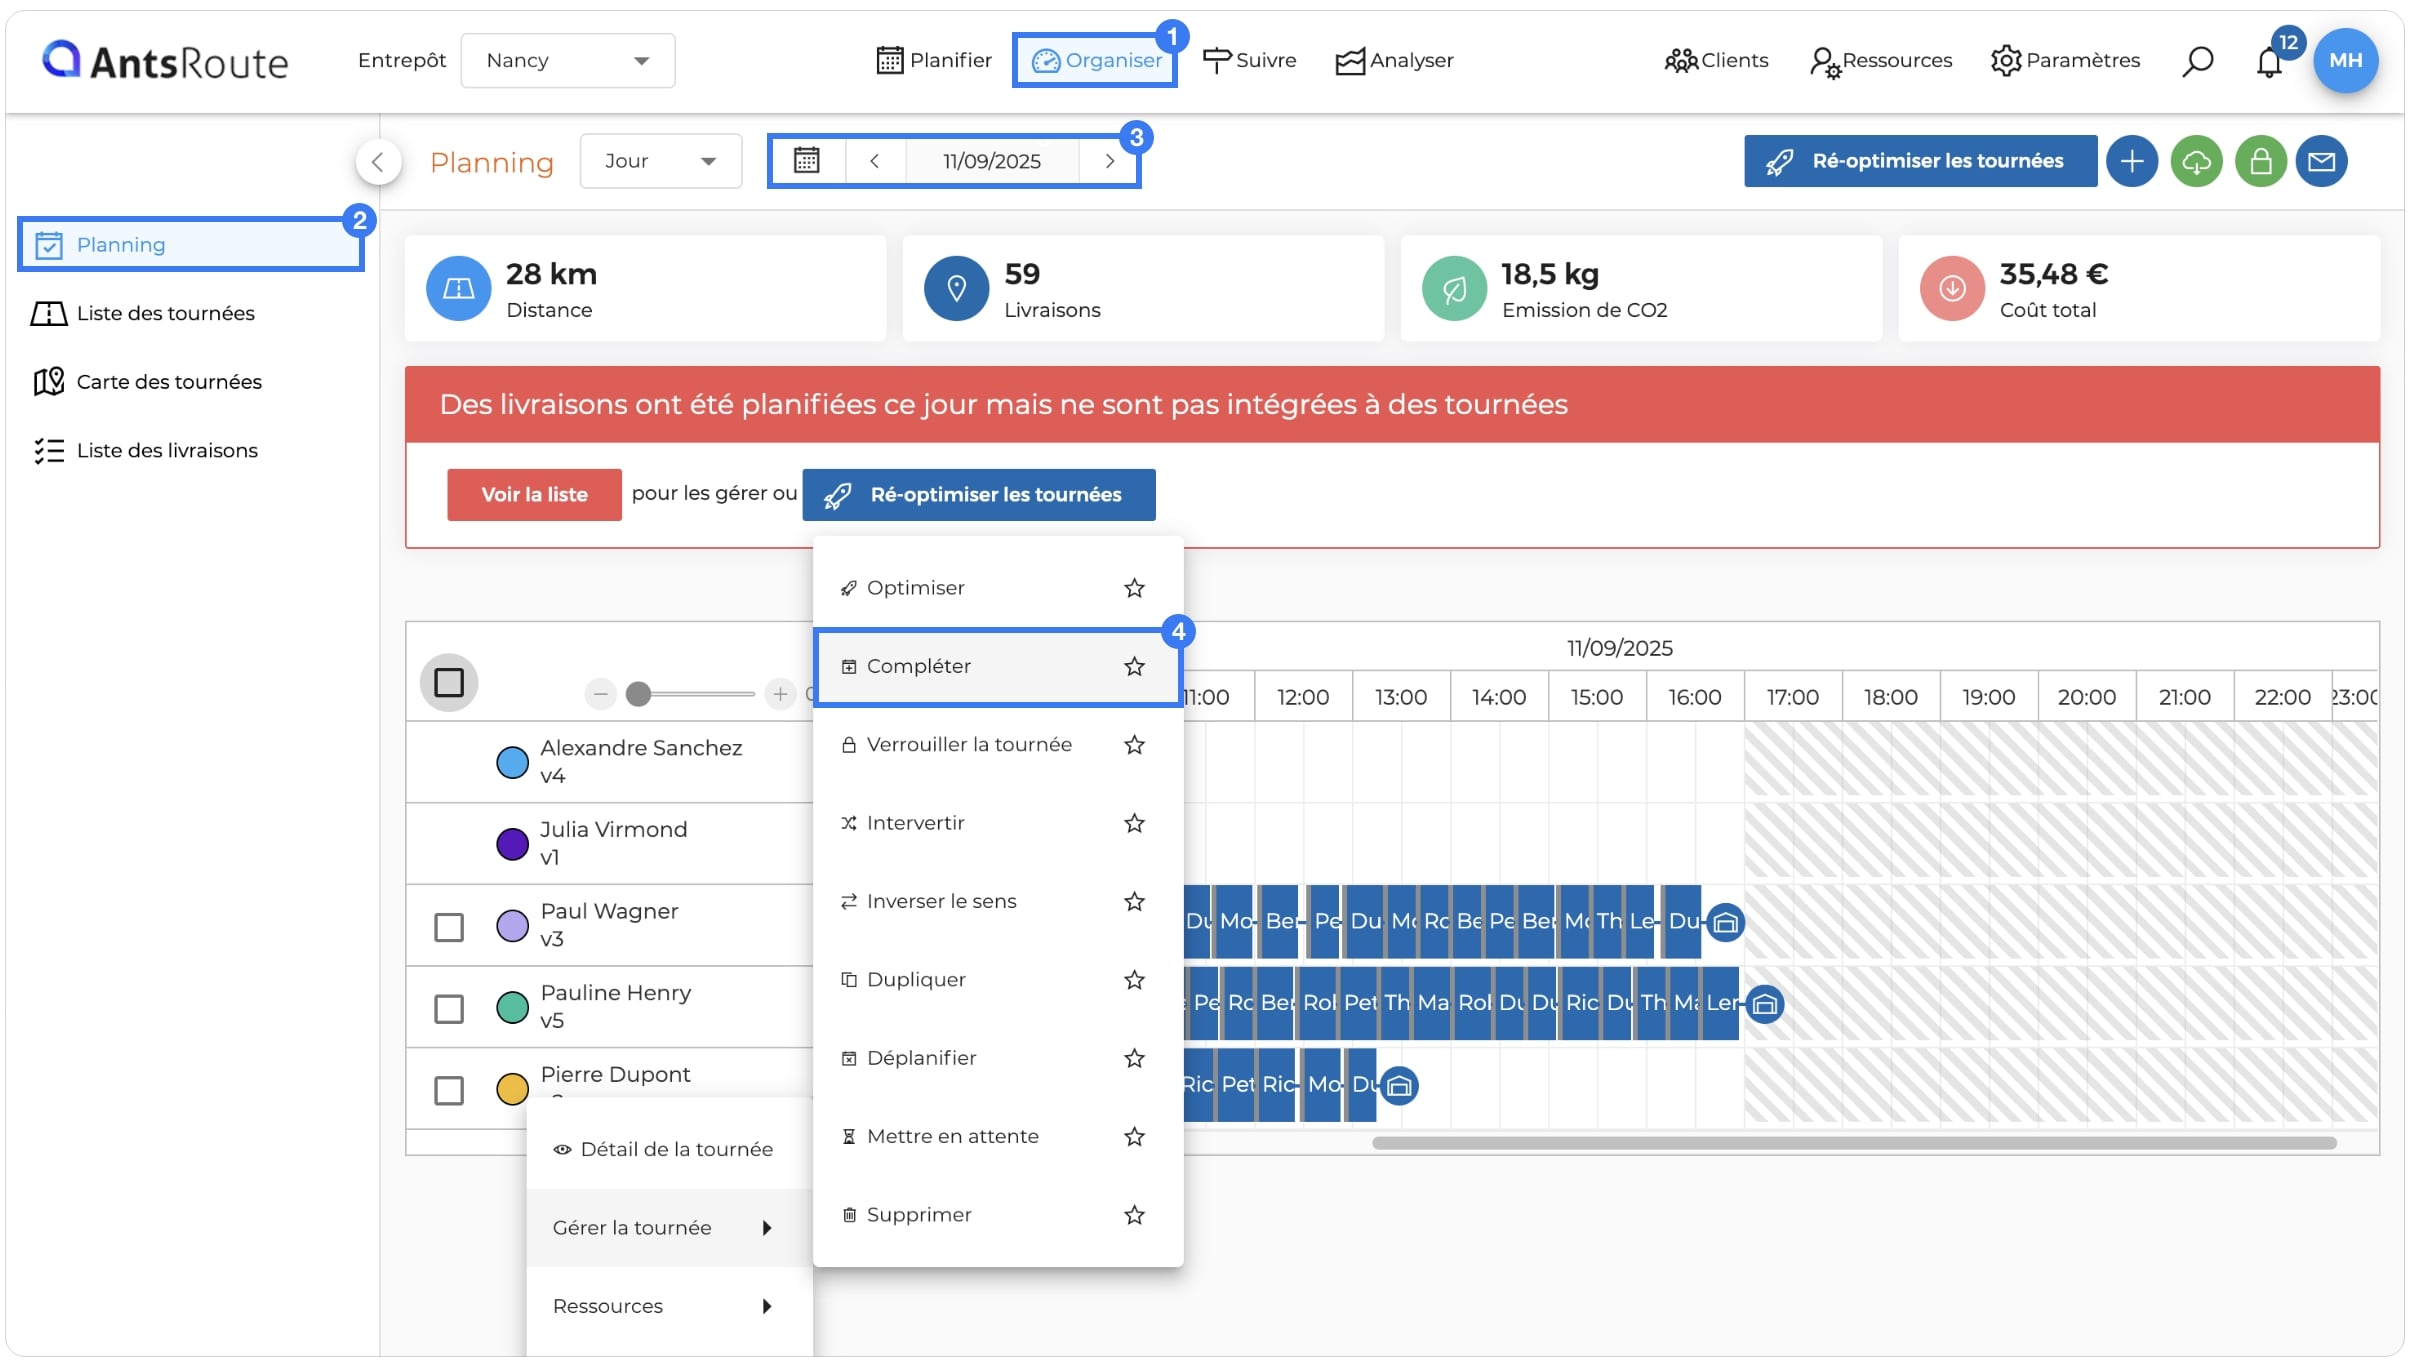Click the blue plus add button
The image size is (2410, 1366).
(x=2132, y=161)
